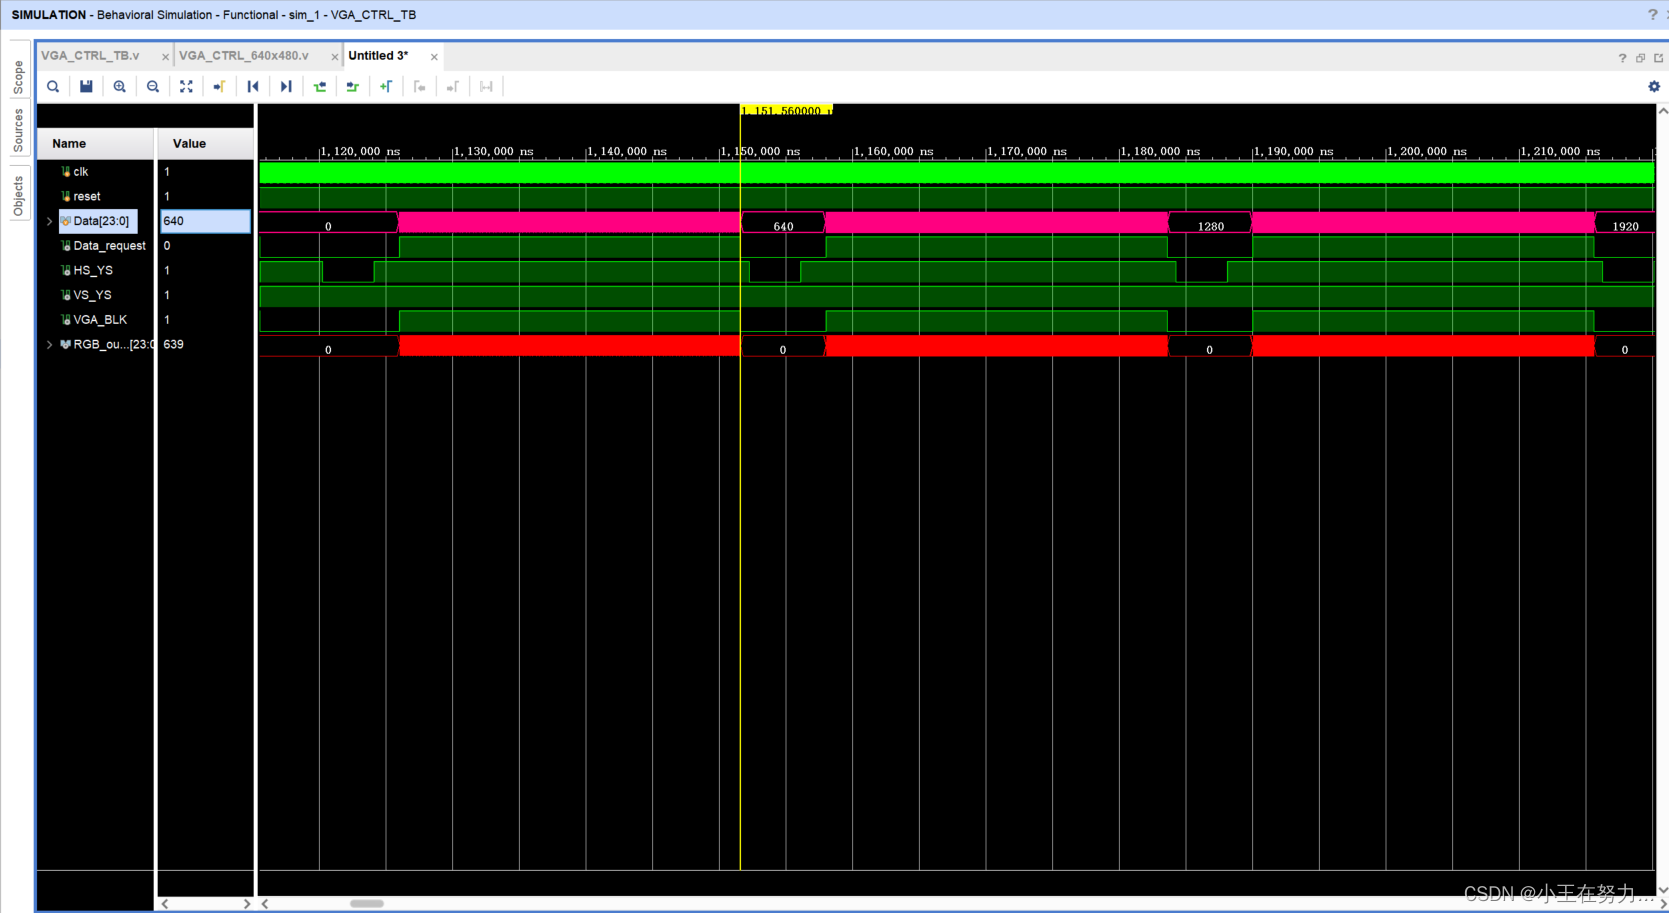Click the 1,130,000 ns ruler label
The image size is (1669, 913).
[x=493, y=152]
